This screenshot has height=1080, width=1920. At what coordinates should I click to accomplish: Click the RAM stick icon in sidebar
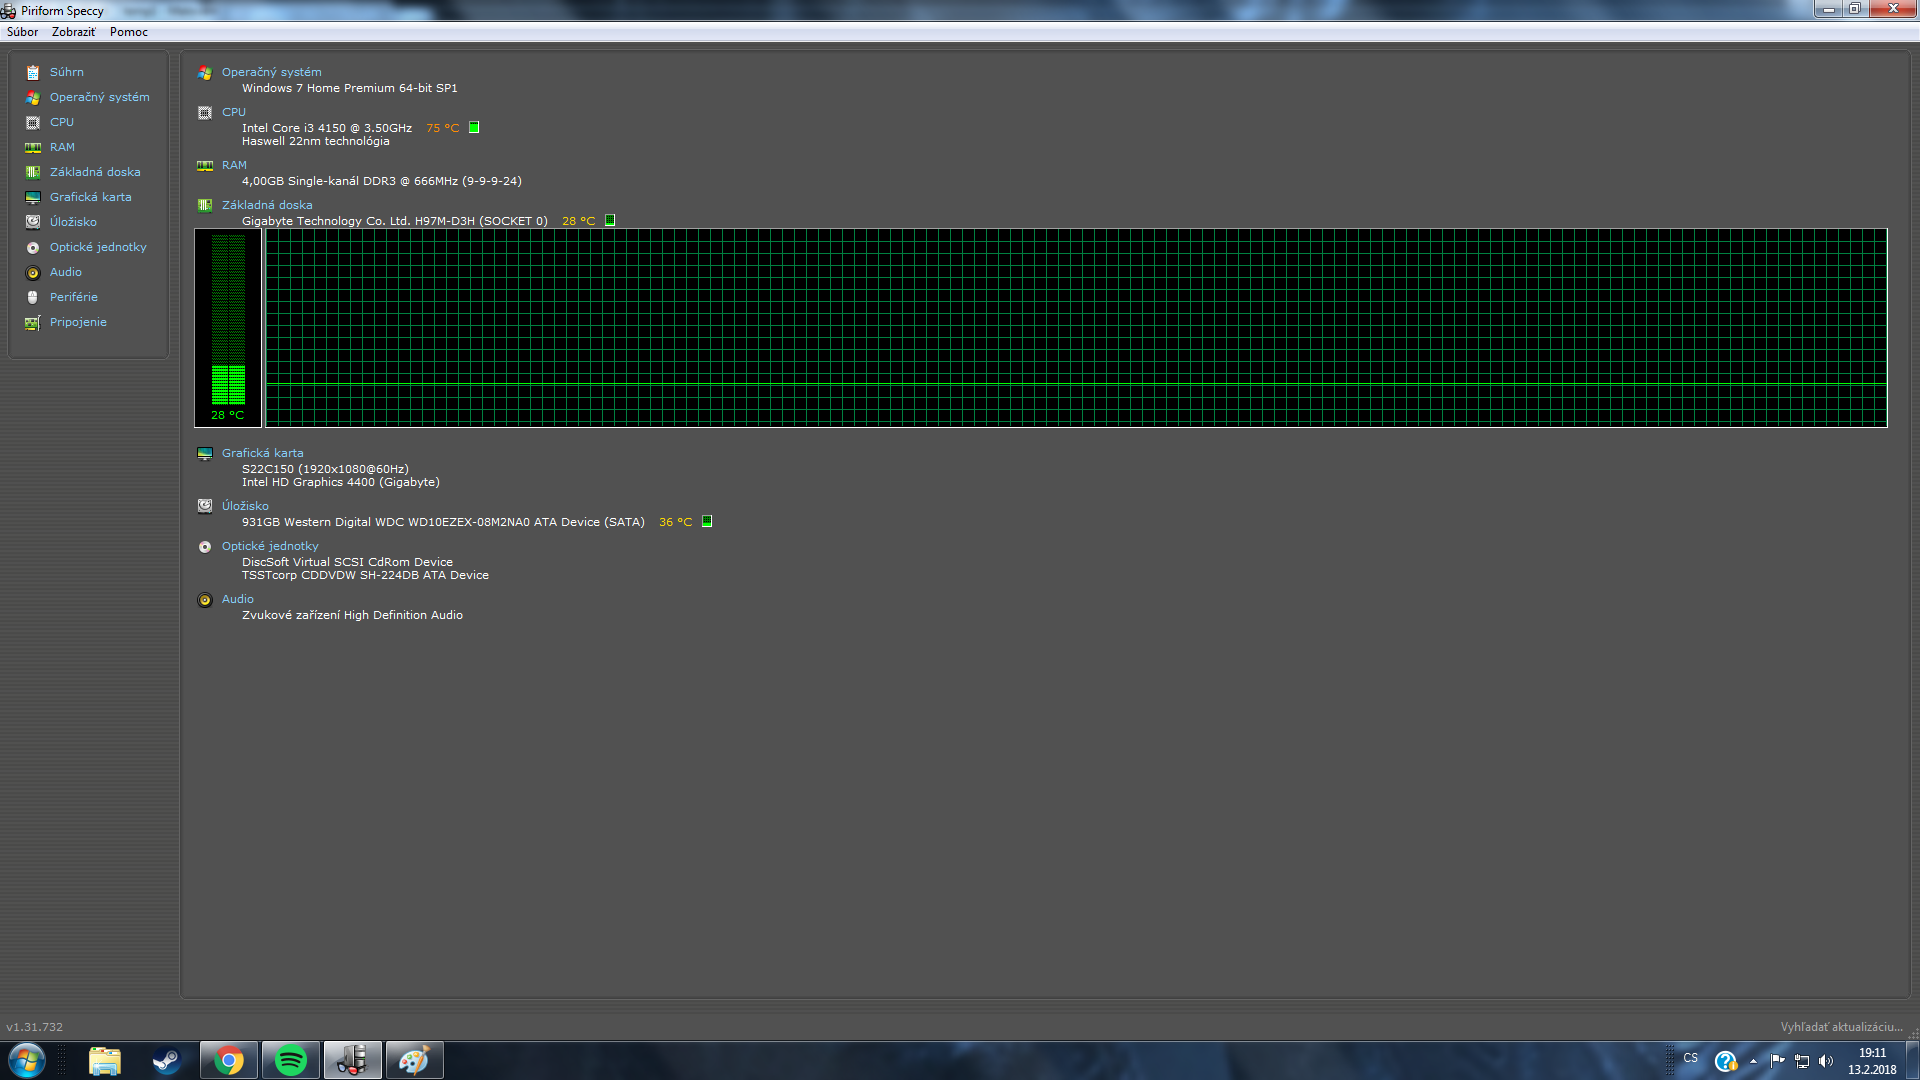coord(33,148)
